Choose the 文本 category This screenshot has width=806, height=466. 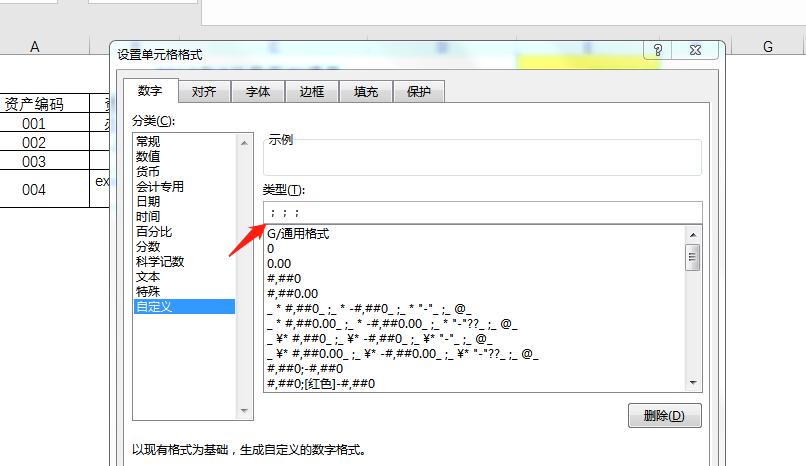tap(185, 276)
